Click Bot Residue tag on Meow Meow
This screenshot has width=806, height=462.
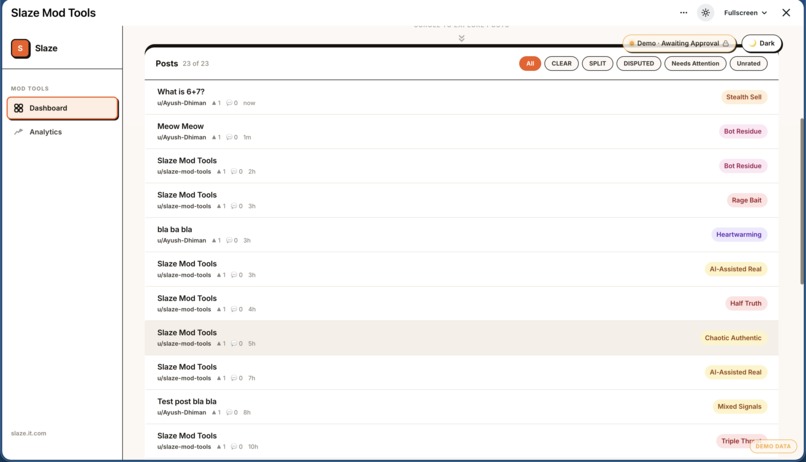point(742,132)
